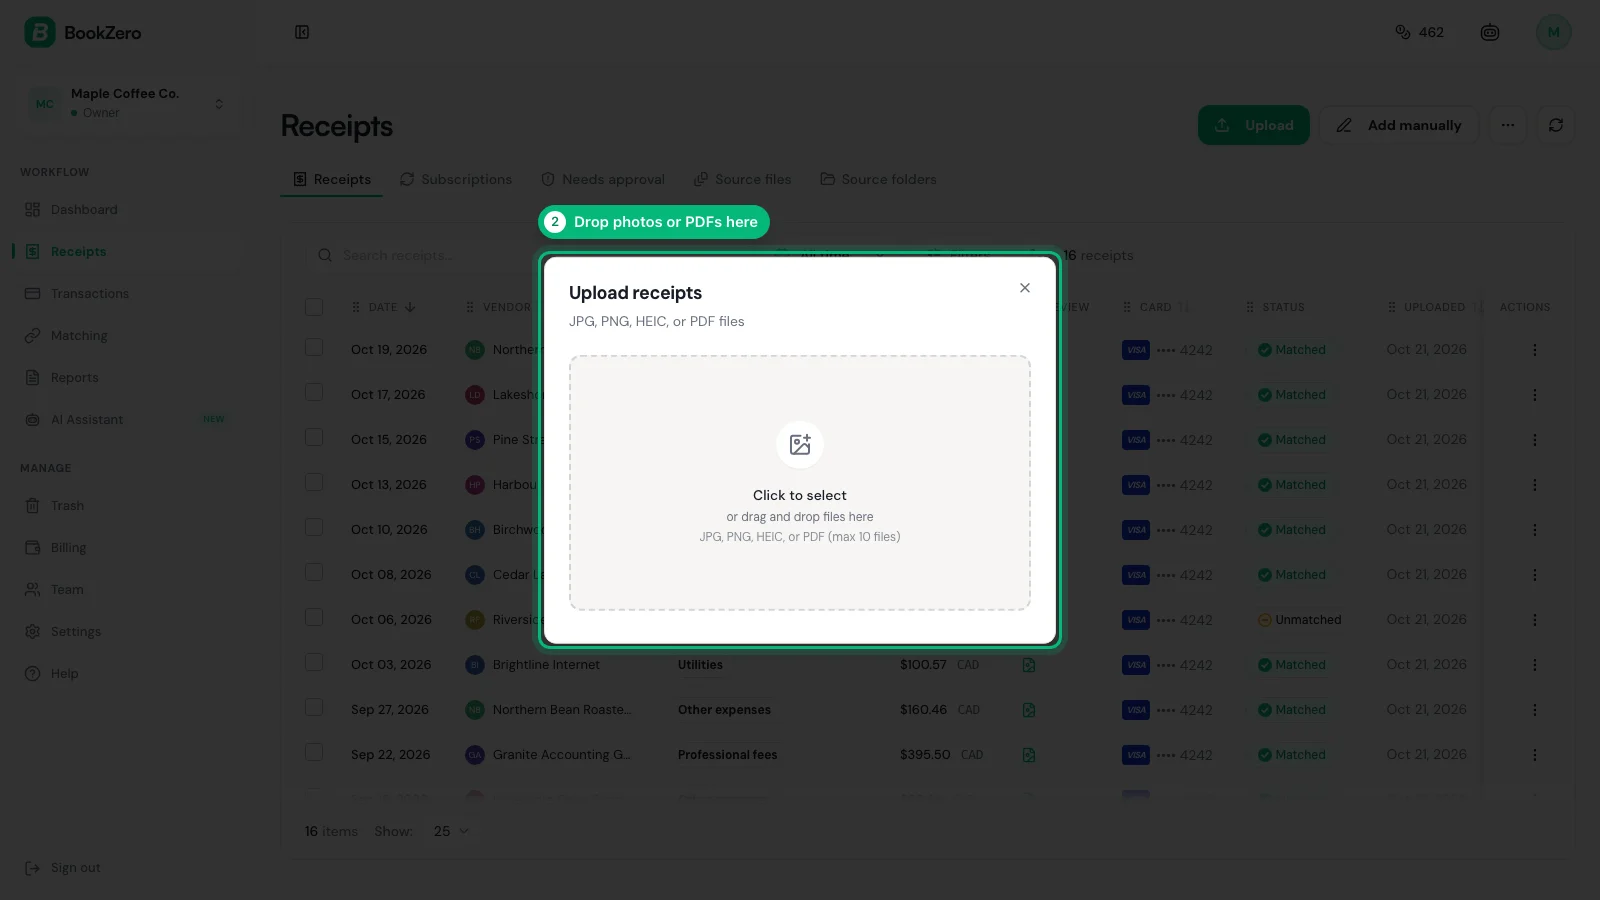
Task: Open the user avatar M menu
Action: pos(1554,32)
